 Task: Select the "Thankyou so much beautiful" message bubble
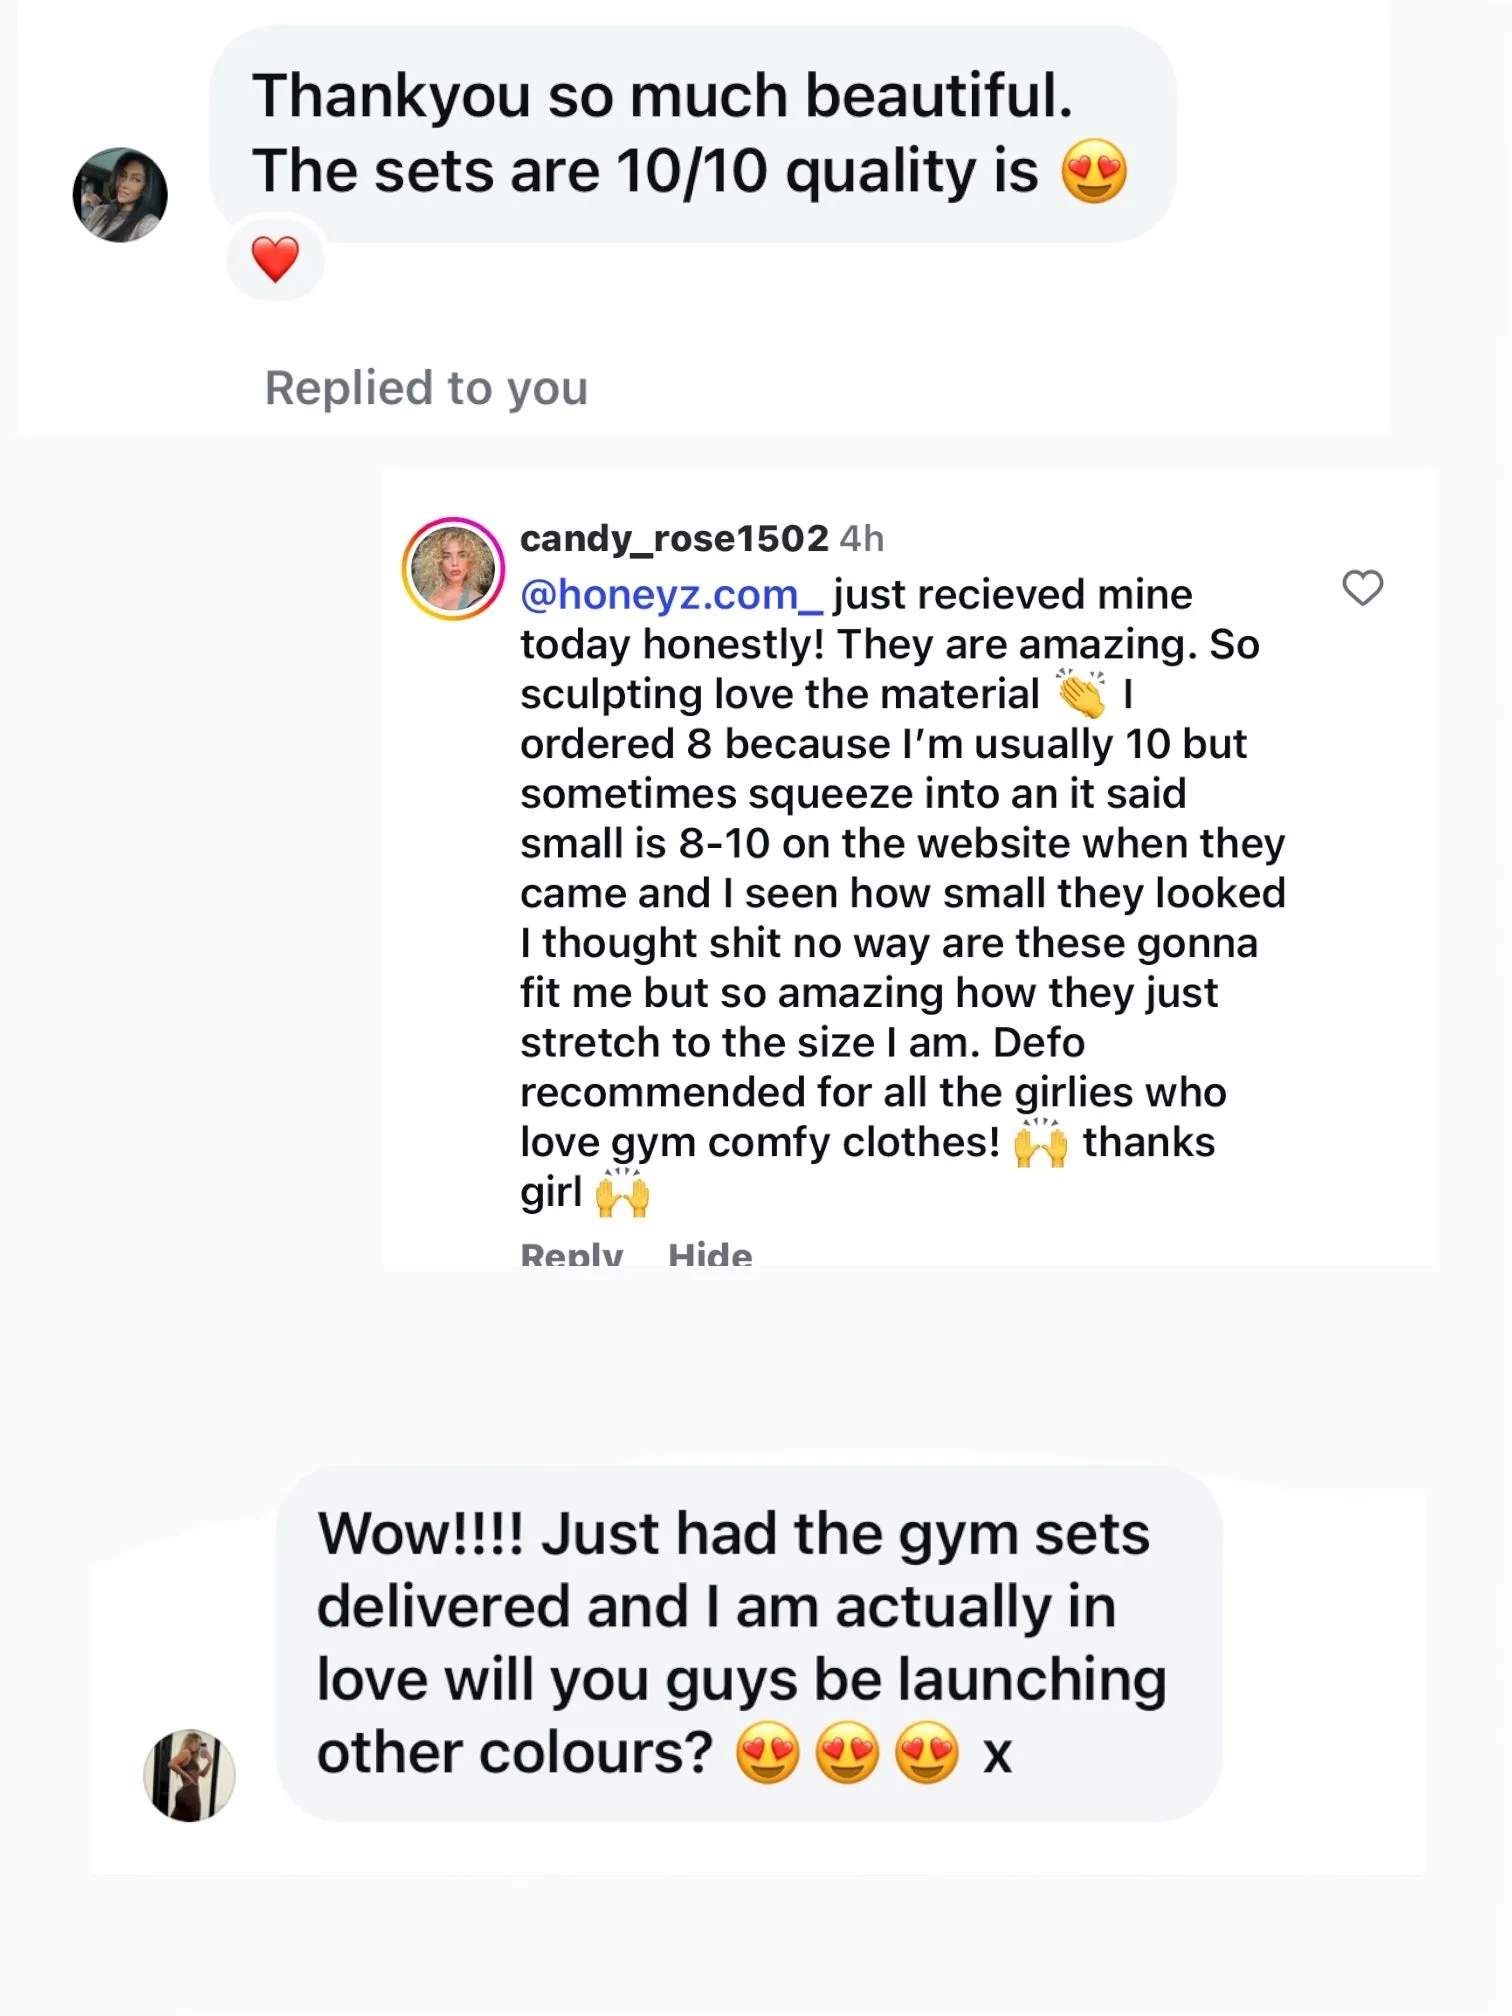(692, 133)
